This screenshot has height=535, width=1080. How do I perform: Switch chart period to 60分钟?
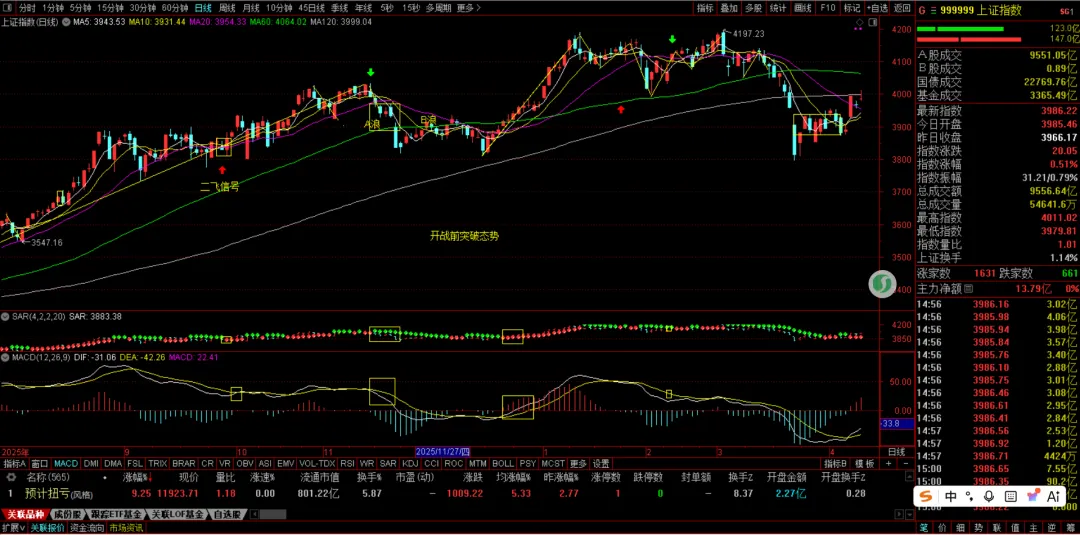(175, 8)
